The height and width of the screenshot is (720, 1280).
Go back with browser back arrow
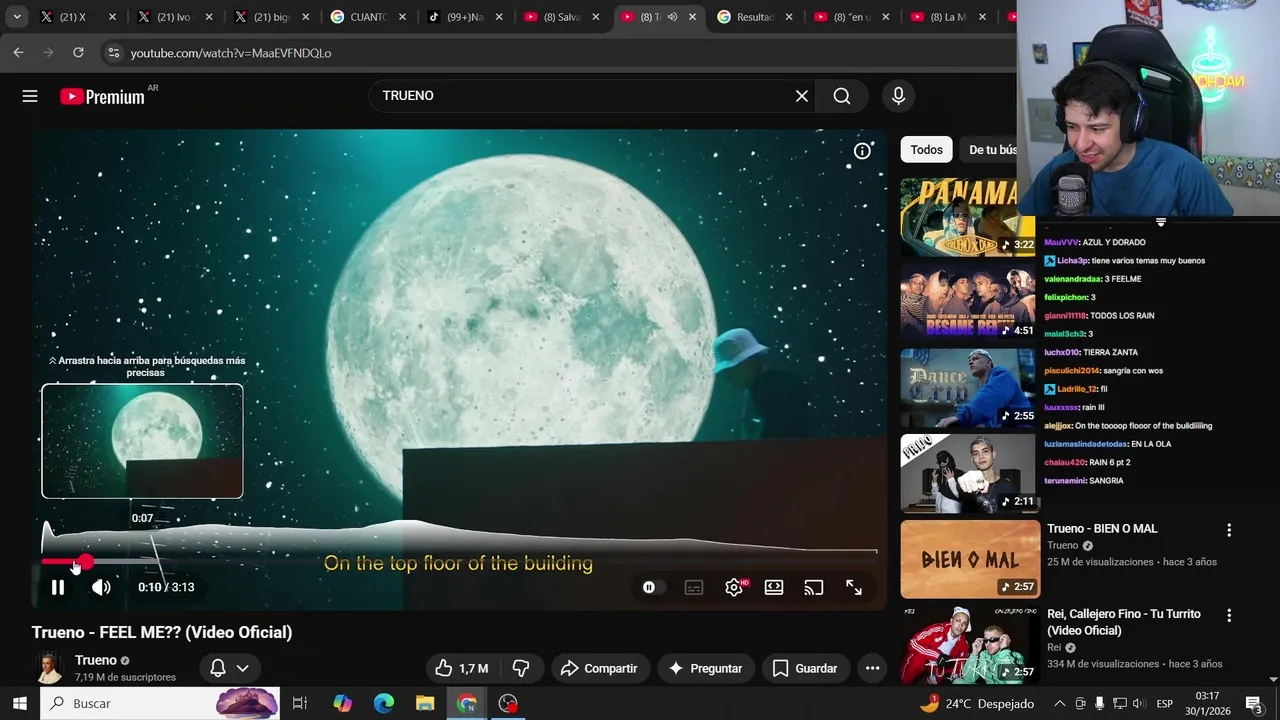tap(19, 52)
